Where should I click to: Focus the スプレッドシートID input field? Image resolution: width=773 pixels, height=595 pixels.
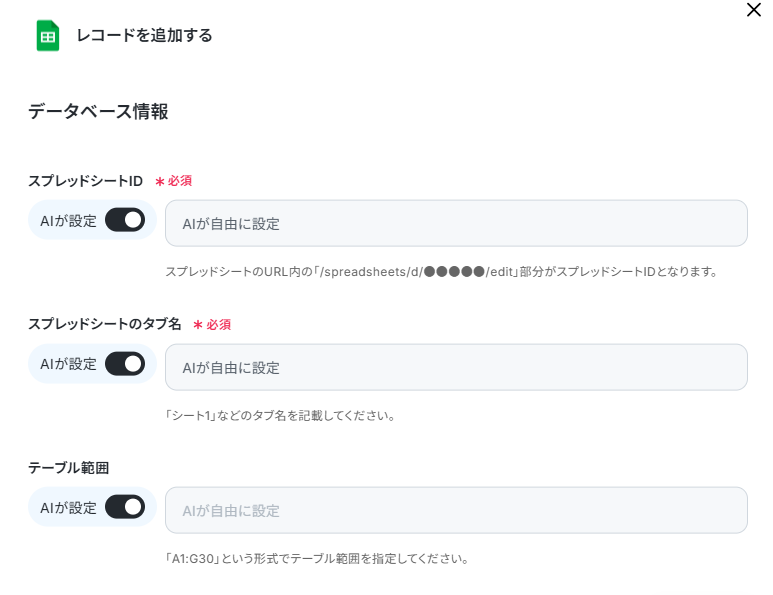coord(456,223)
